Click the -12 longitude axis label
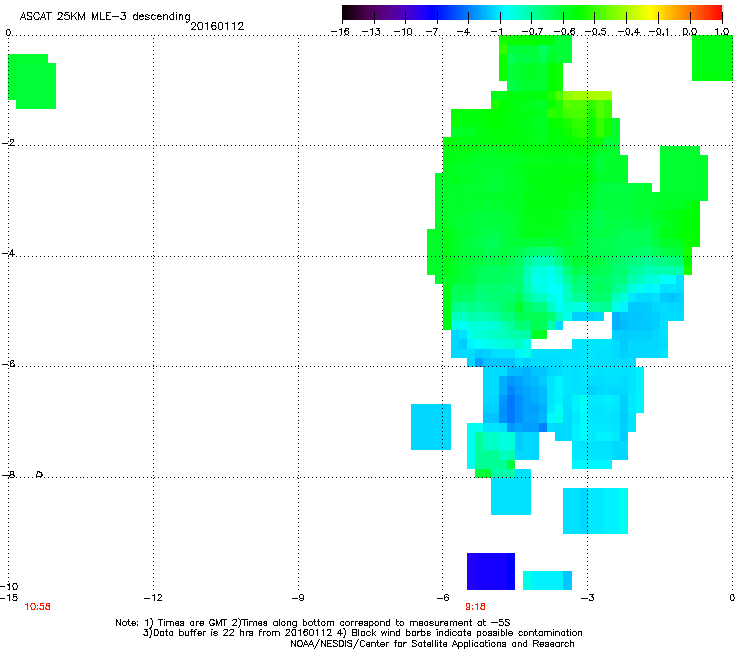Screen dimensions: 740x650 click(153, 598)
